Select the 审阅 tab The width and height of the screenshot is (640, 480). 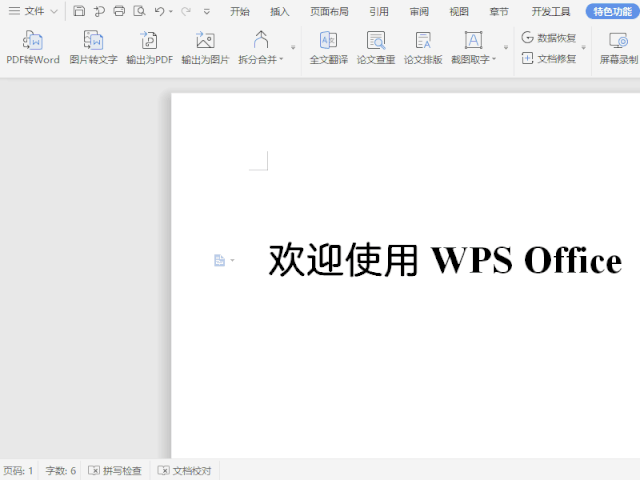pos(419,11)
